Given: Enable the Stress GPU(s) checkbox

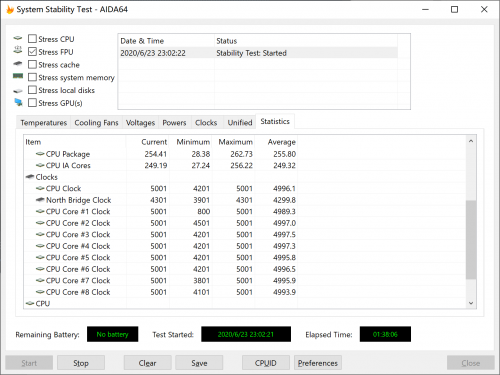Looking at the screenshot, I should (x=32, y=103).
